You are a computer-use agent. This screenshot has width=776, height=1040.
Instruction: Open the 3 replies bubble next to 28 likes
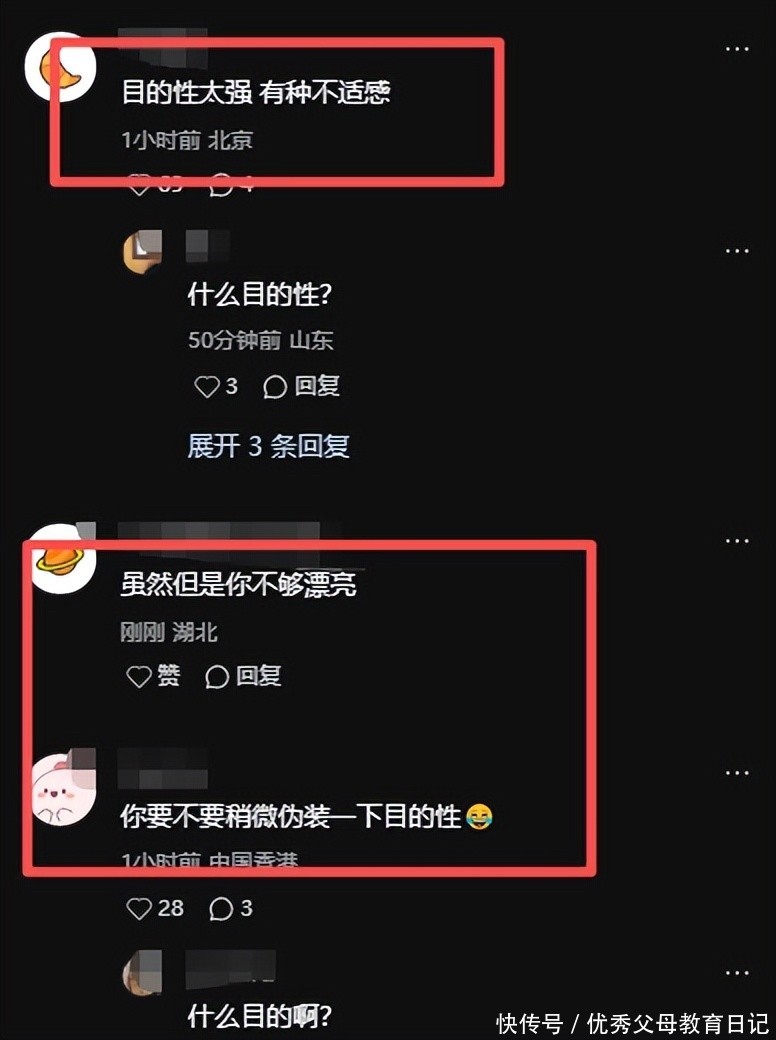tap(231, 908)
